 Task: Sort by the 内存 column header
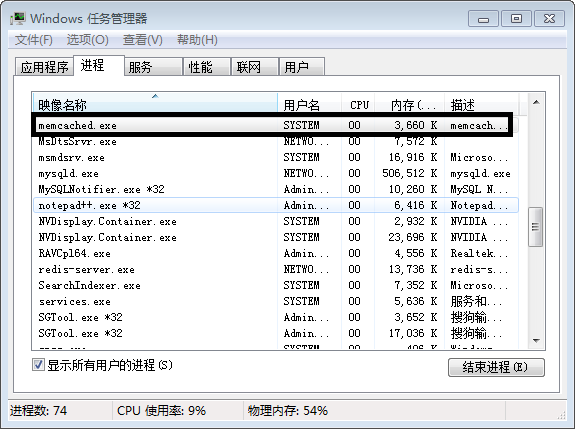click(410, 104)
